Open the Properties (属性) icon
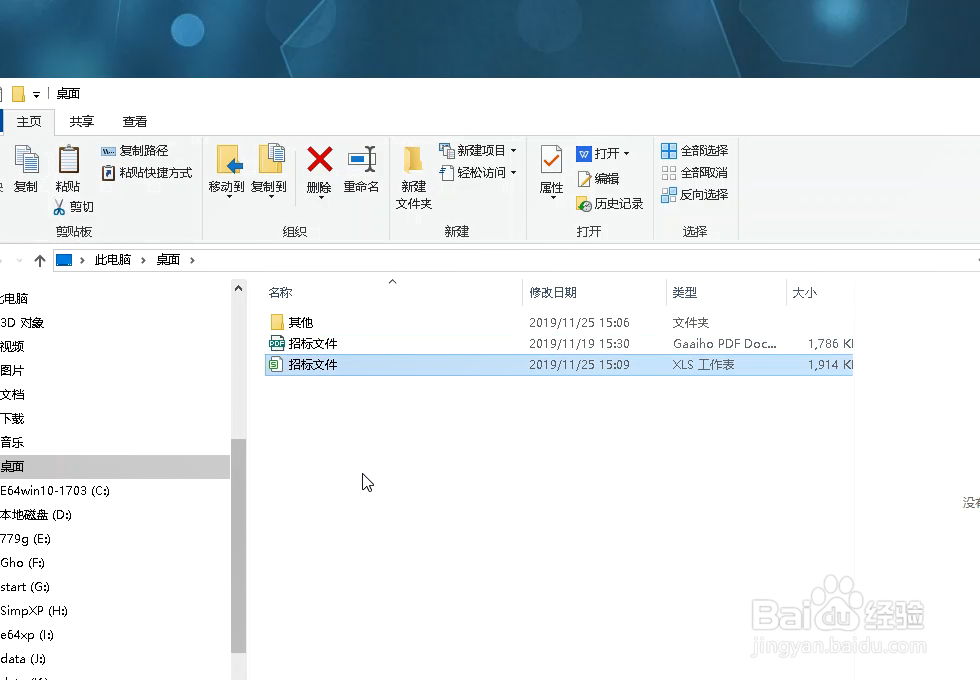Screen dimensions: 980x680 pyautogui.click(x=551, y=159)
